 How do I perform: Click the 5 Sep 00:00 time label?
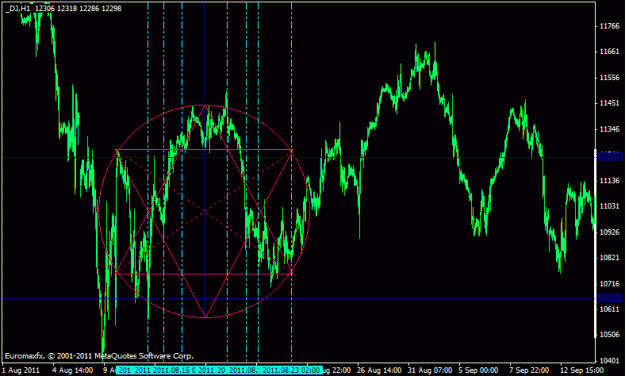pyautogui.click(x=478, y=370)
